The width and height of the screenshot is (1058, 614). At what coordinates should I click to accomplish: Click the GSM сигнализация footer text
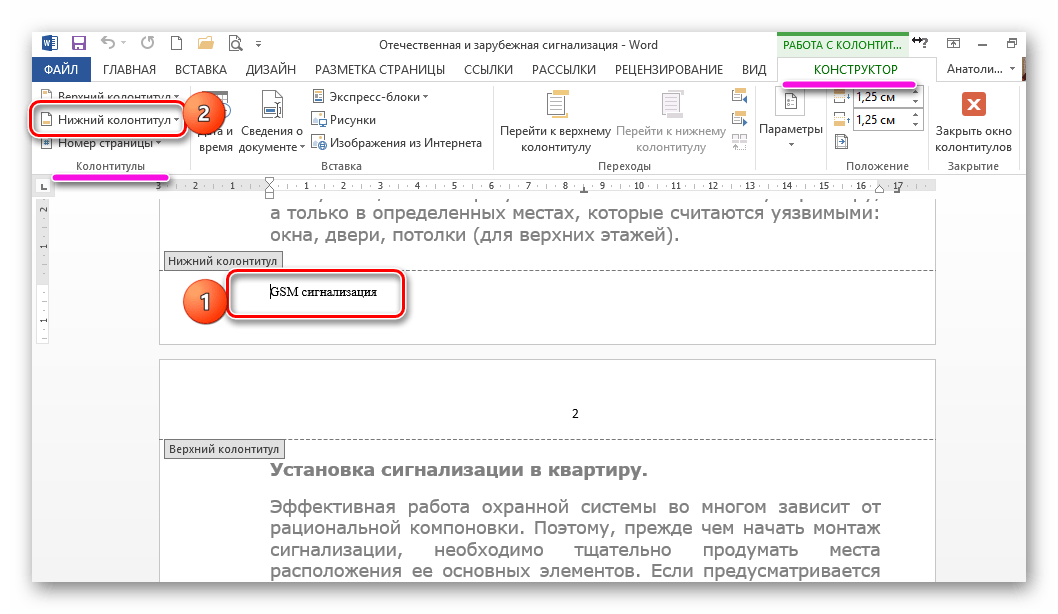click(x=323, y=293)
